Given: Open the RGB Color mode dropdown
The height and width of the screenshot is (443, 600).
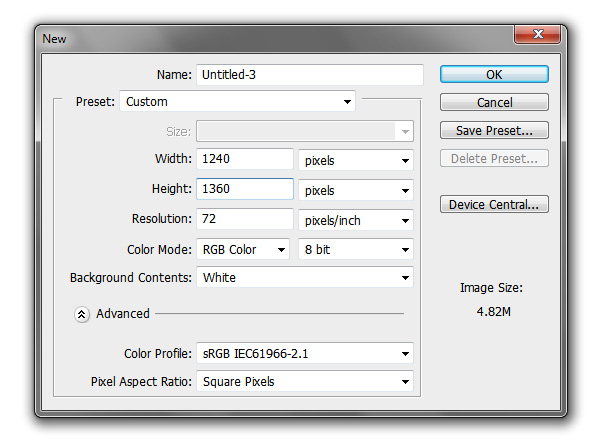Looking at the screenshot, I should 243,249.
